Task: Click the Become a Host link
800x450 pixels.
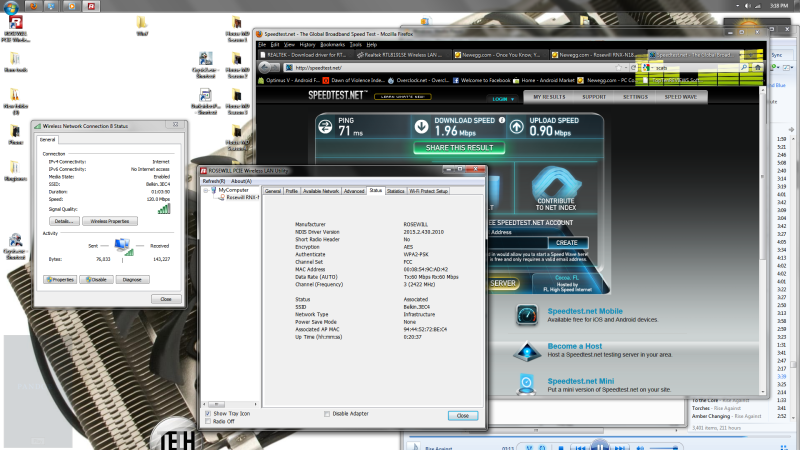Action: pyautogui.click(x=574, y=346)
